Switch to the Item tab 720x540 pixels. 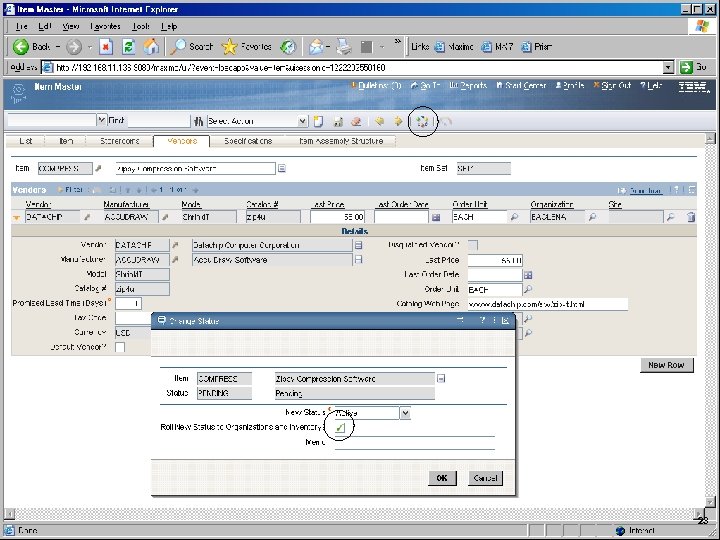[66, 141]
